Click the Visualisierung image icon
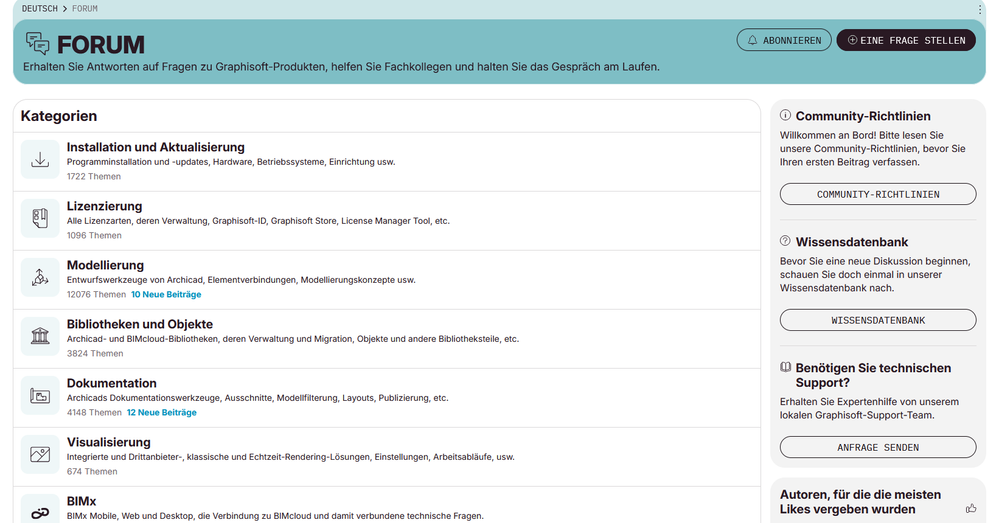The height and width of the screenshot is (523, 999). click(x=40, y=454)
